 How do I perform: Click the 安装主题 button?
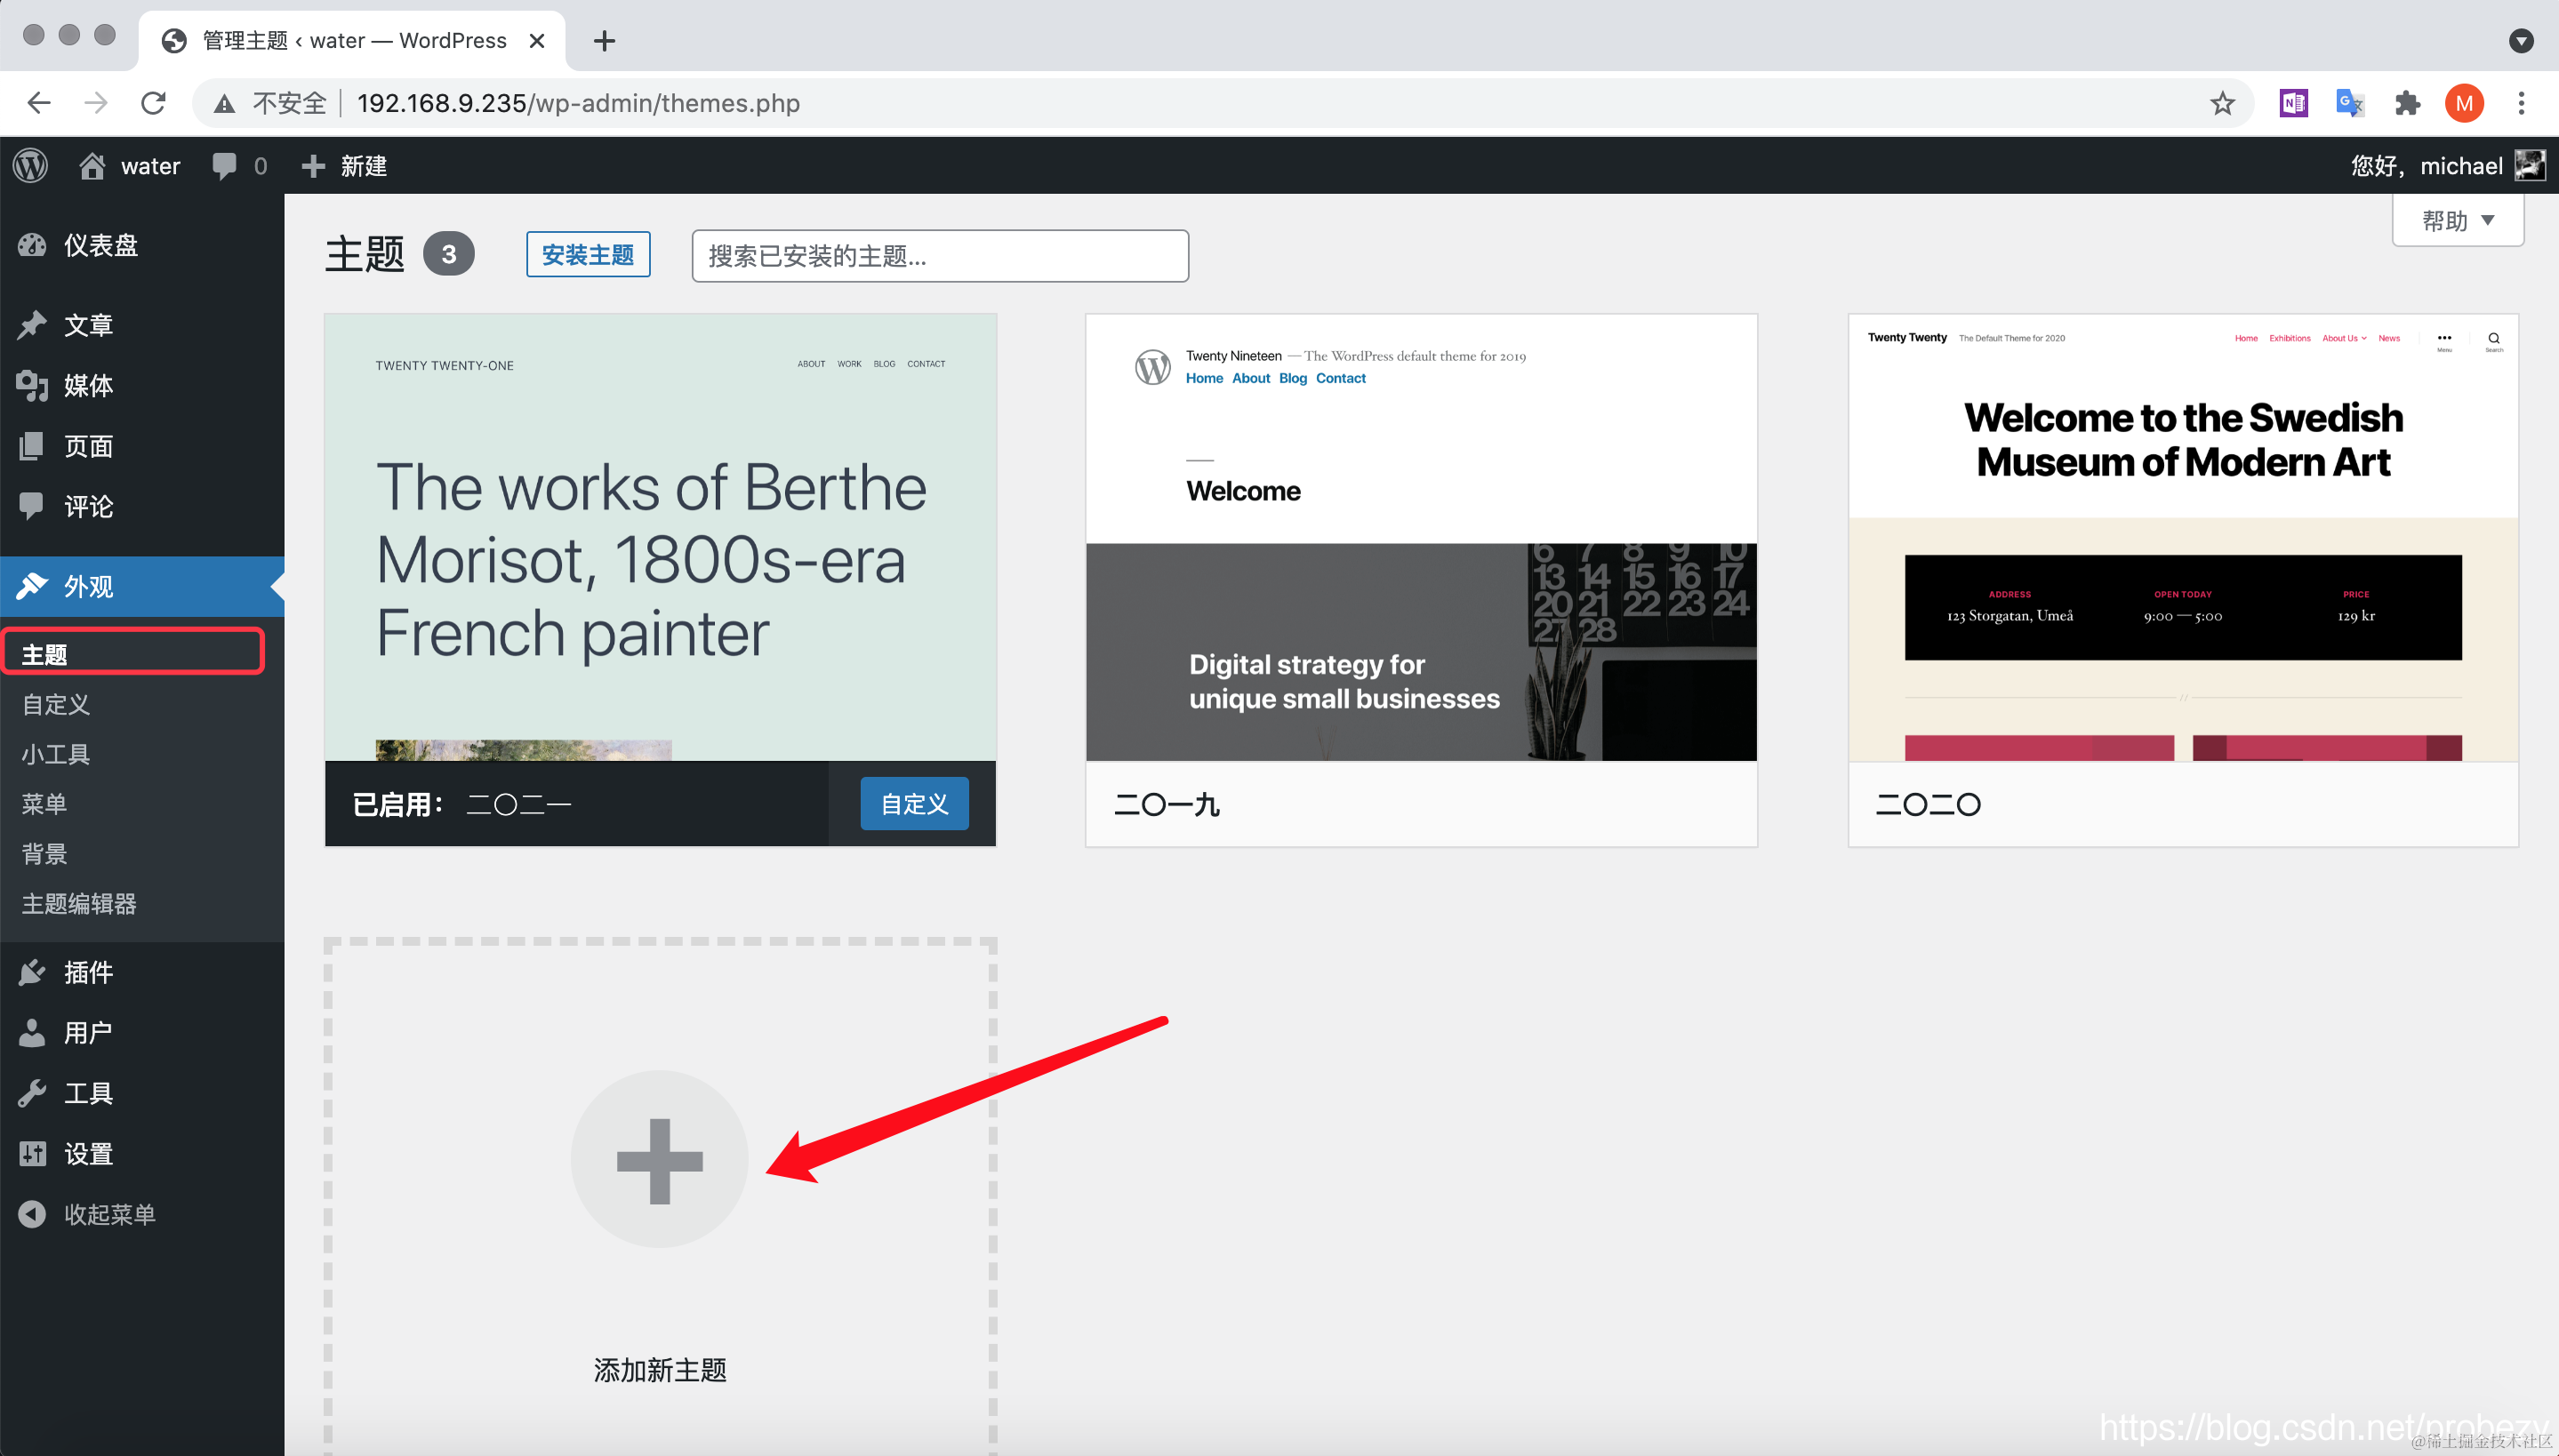click(x=587, y=255)
